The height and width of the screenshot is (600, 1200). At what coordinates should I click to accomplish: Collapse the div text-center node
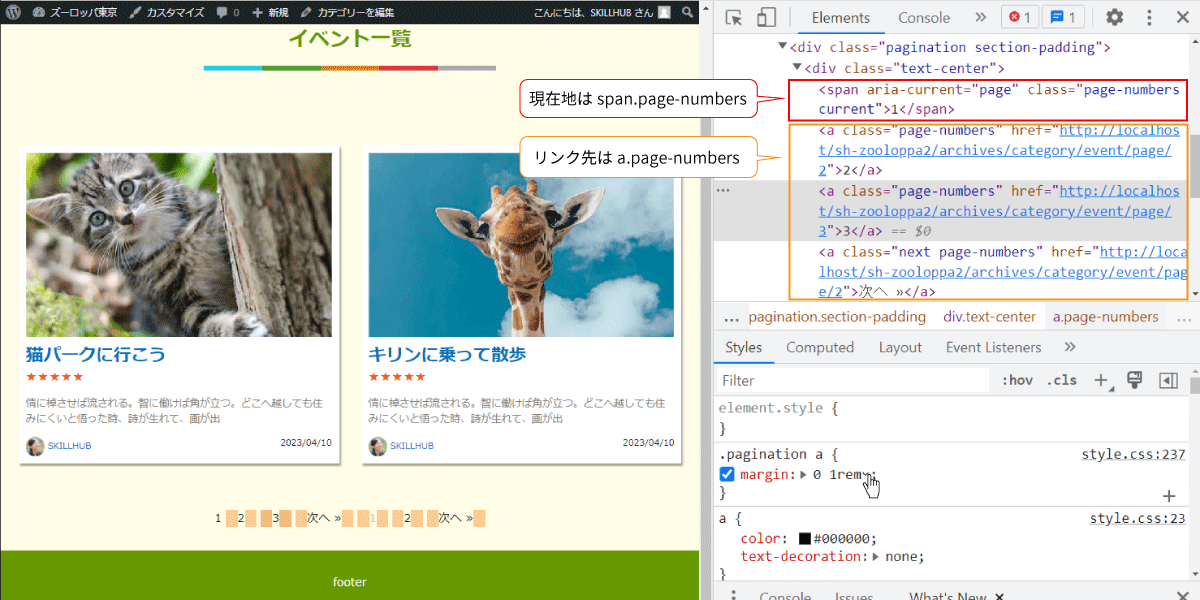pos(797,68)
